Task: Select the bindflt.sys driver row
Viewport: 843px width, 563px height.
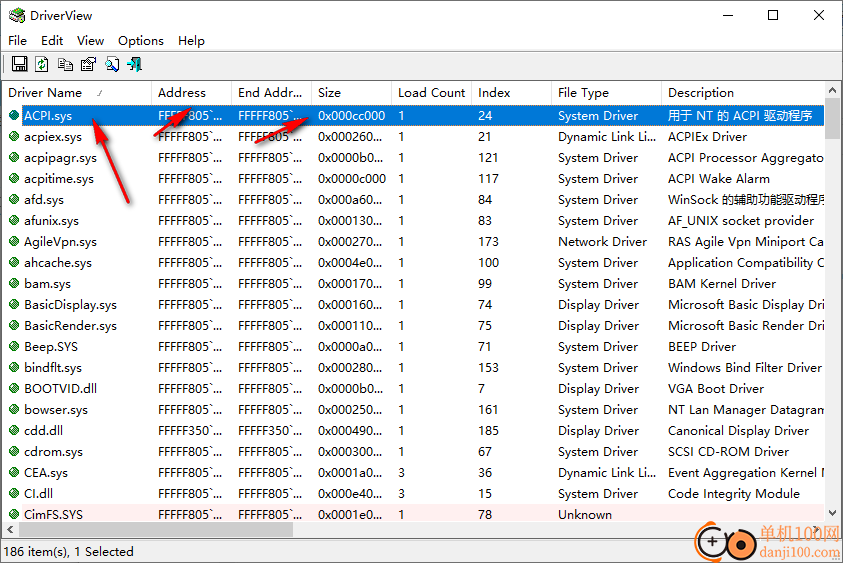Action: [x=414, y=367]
